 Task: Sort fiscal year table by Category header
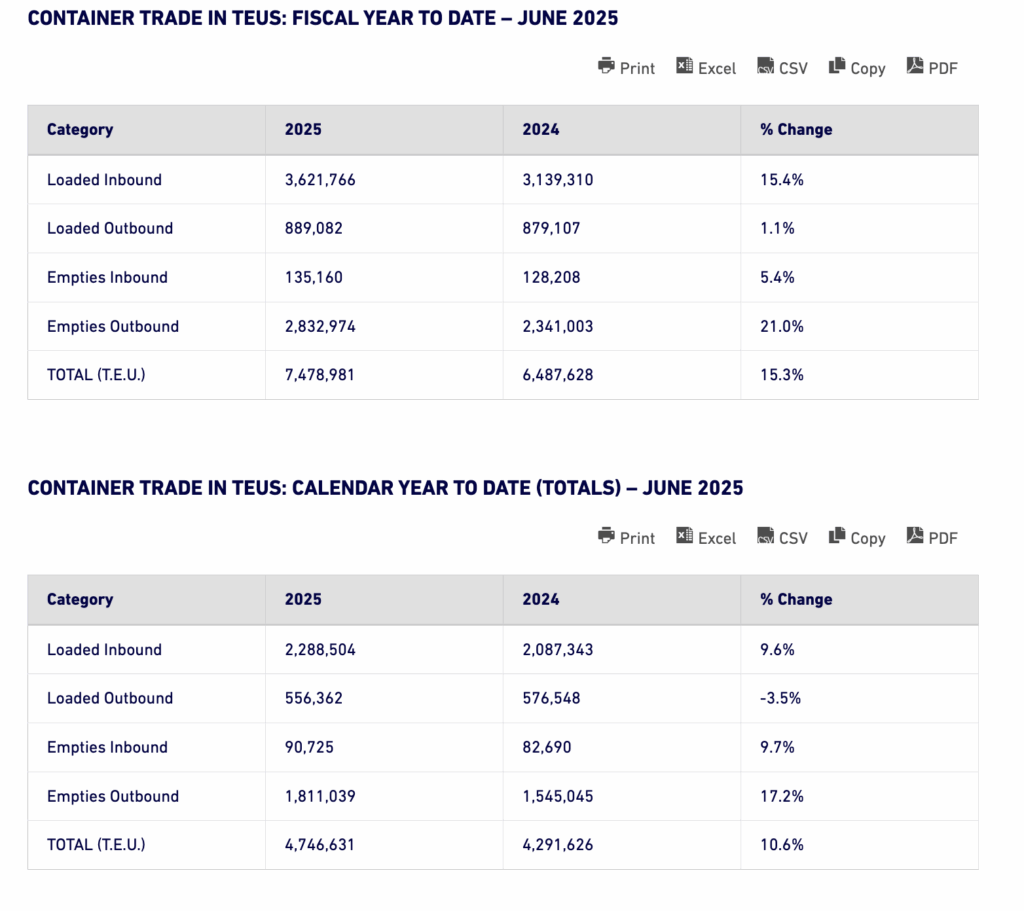[x=80, y=130]
